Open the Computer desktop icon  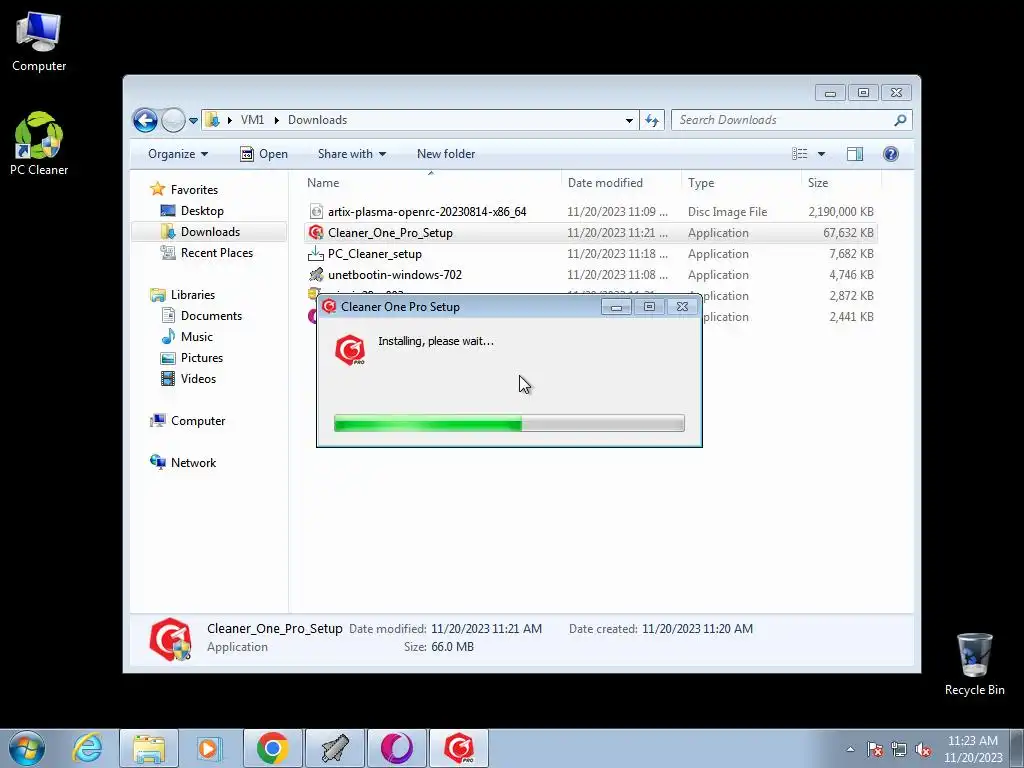[x=39, y=42]
